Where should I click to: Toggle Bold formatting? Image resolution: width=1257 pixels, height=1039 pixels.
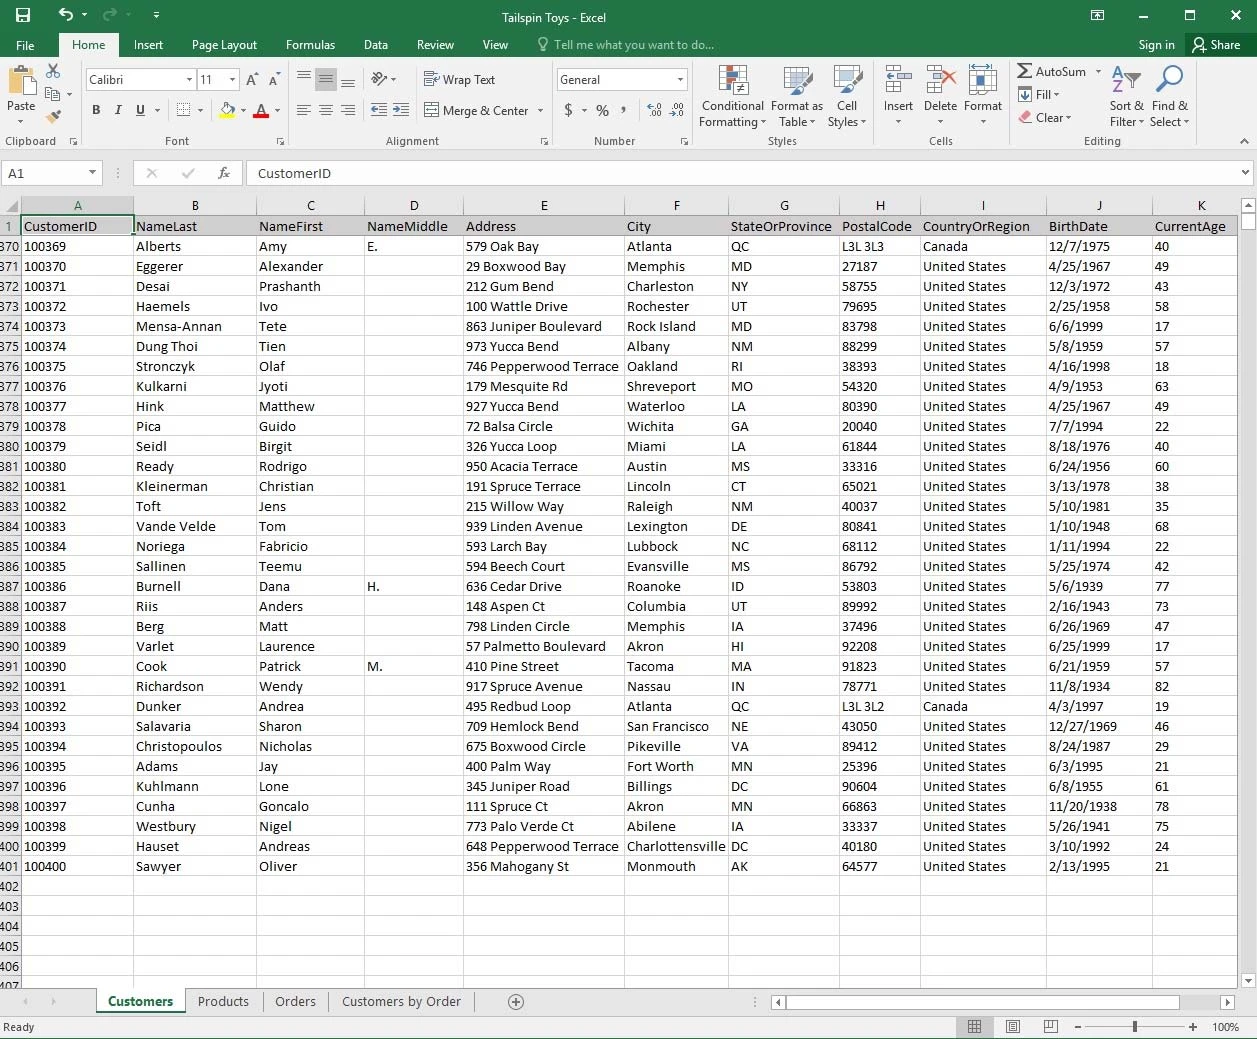click(96, 110)
